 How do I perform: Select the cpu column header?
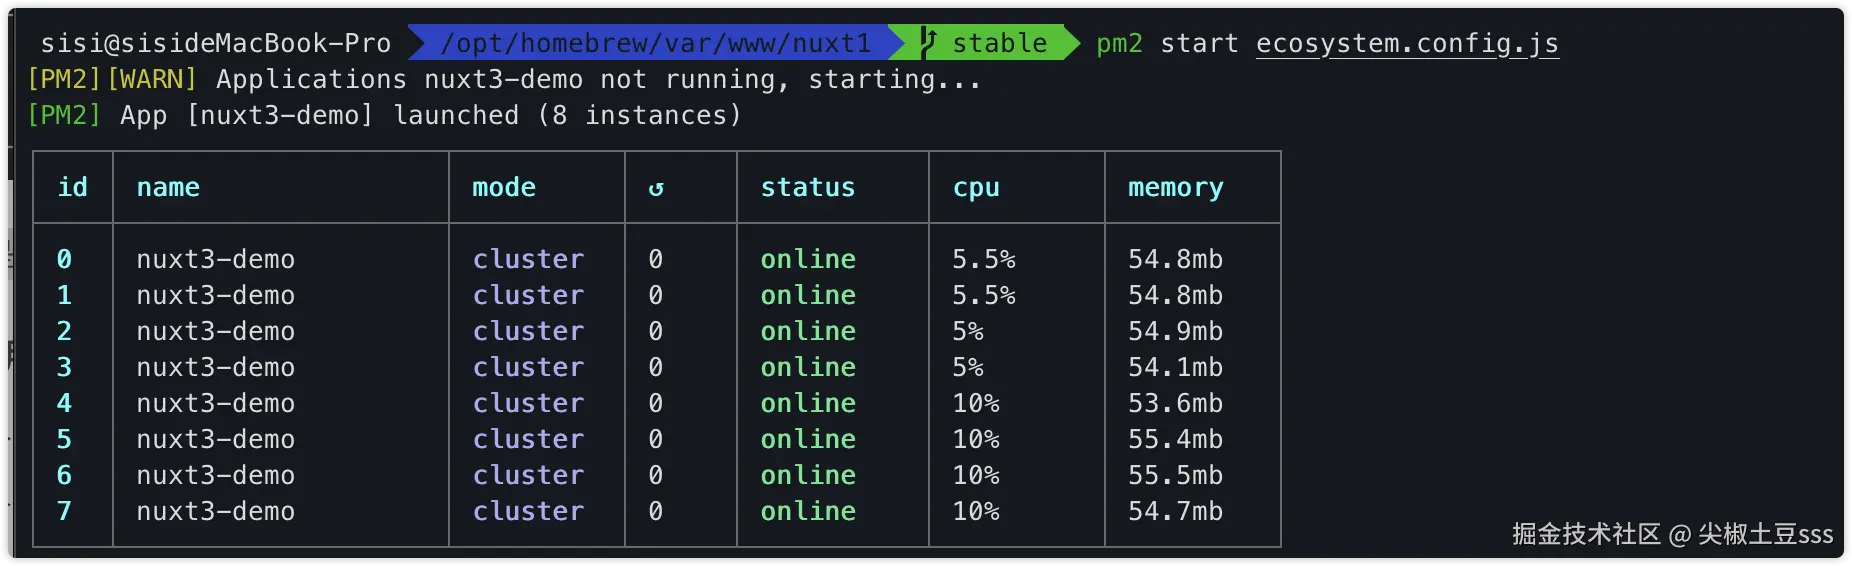(976, 188)
